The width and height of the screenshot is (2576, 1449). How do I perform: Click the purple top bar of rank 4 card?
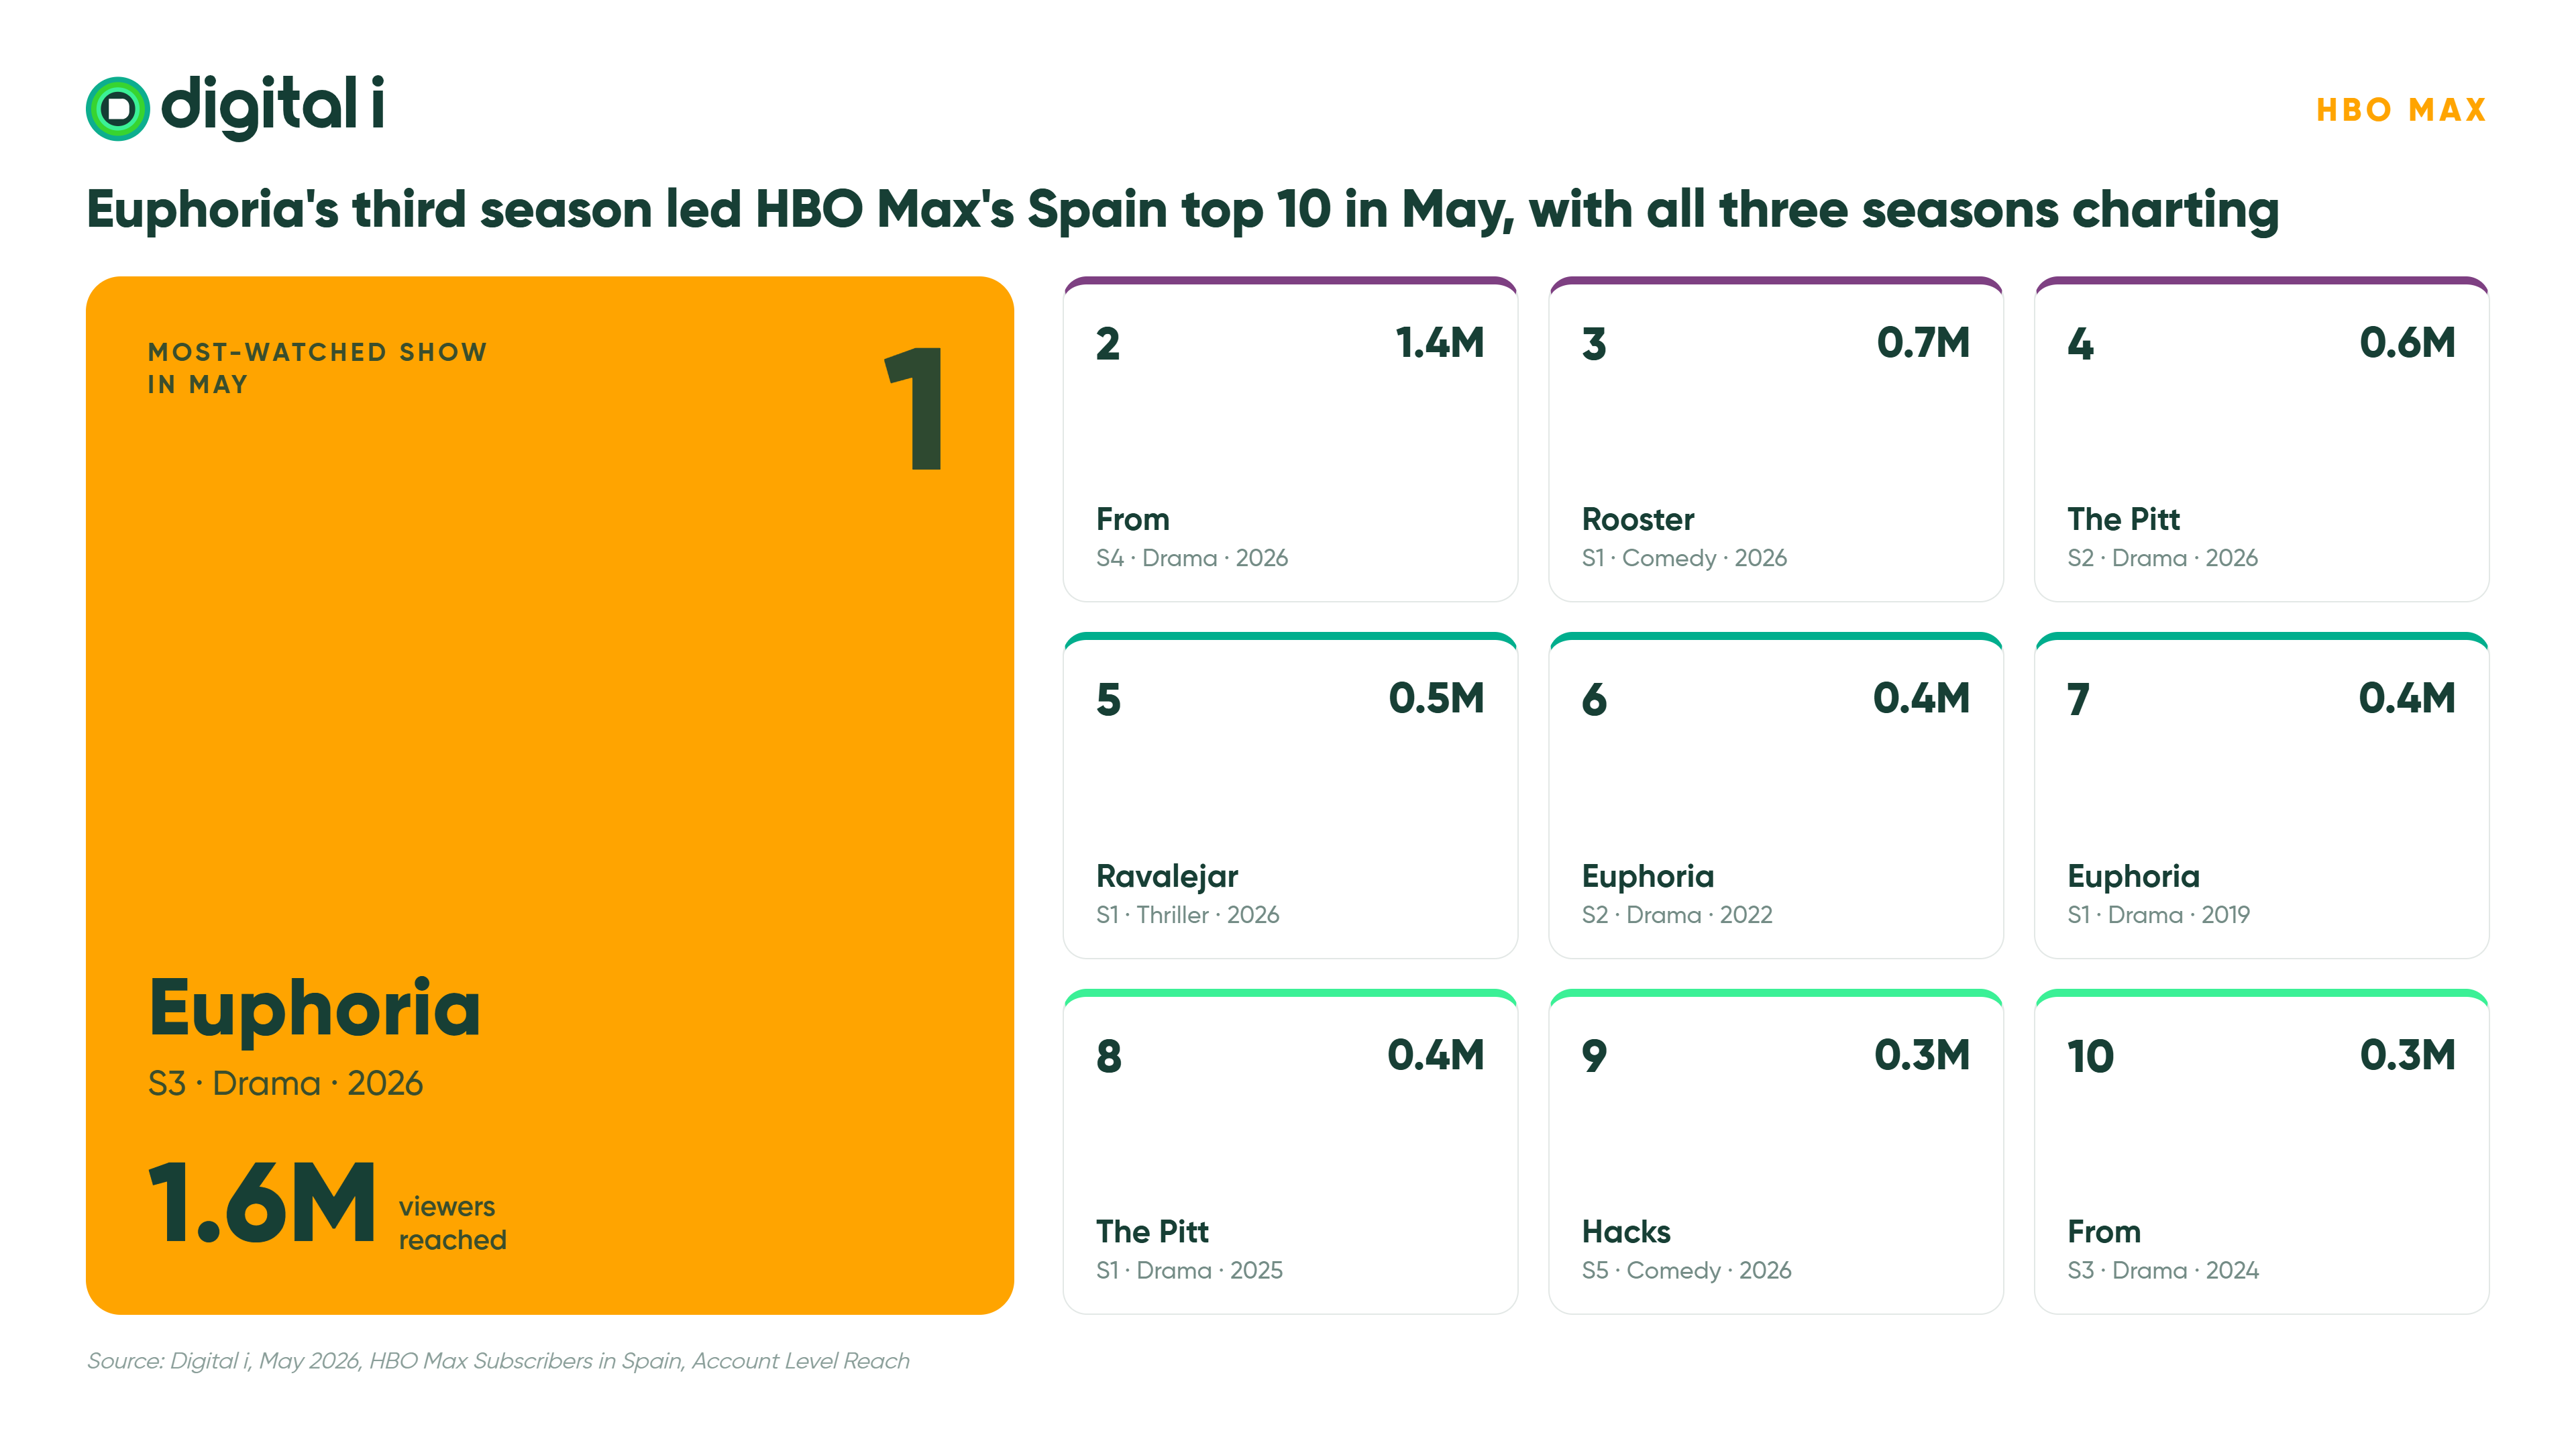[2262, 281]
